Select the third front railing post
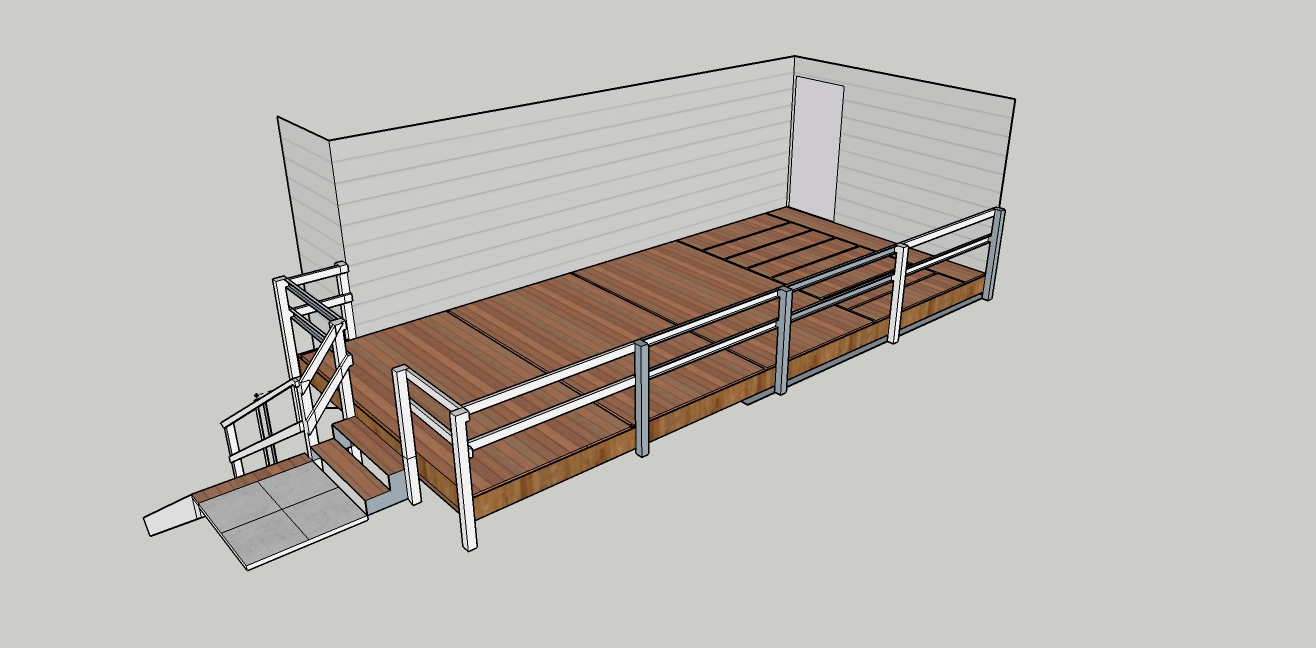The image size is (1316, 648). [784, 340]
